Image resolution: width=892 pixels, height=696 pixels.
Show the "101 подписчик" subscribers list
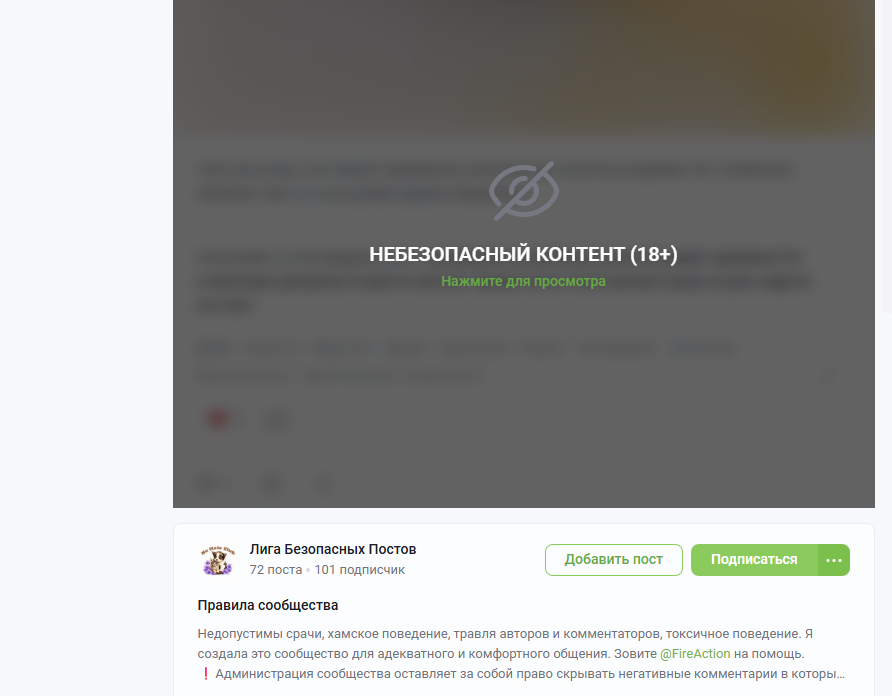click(360, 570)
